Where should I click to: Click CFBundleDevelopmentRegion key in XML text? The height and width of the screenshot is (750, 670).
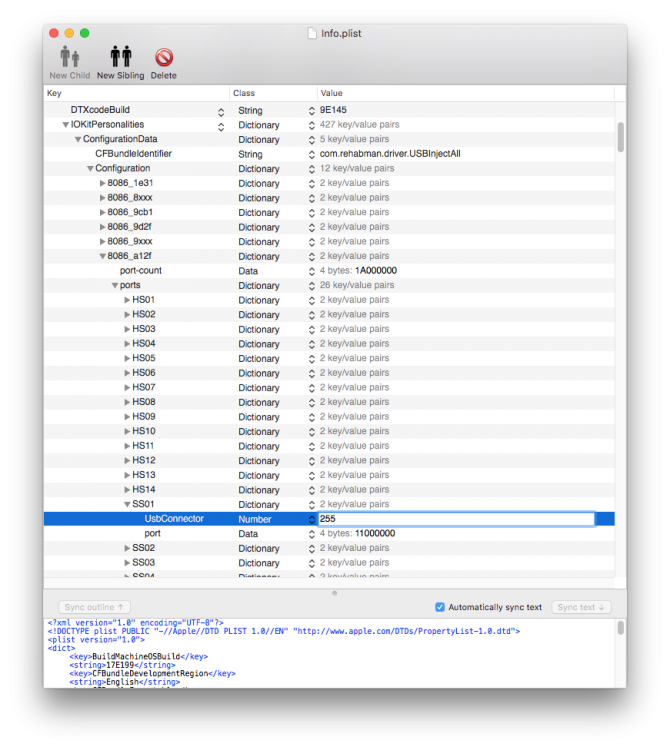click(150, 673)
